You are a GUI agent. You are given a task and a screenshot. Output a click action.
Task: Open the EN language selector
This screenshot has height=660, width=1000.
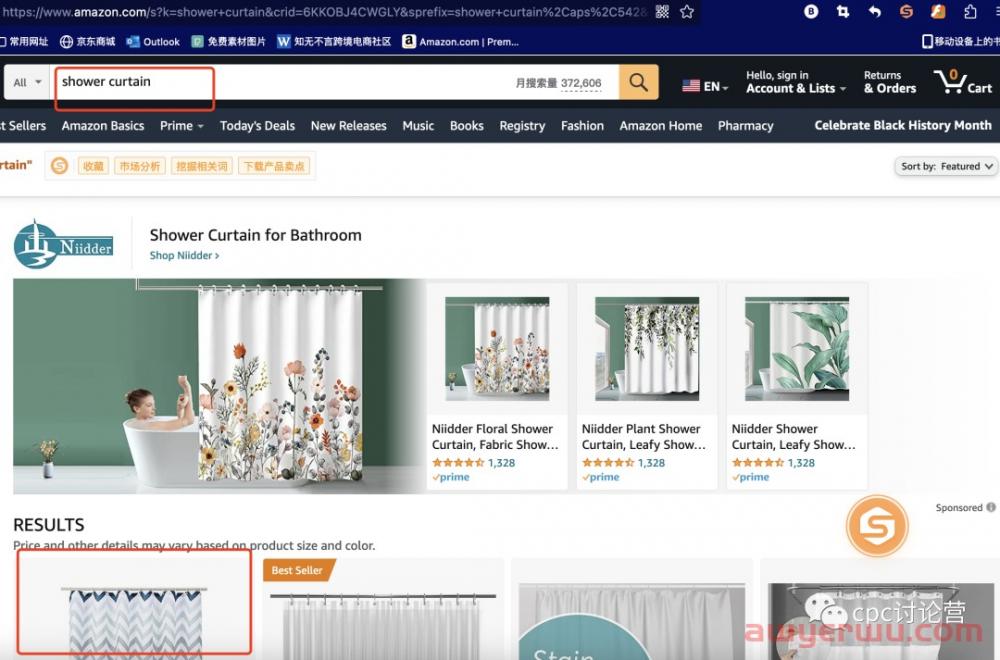[705, 85]
